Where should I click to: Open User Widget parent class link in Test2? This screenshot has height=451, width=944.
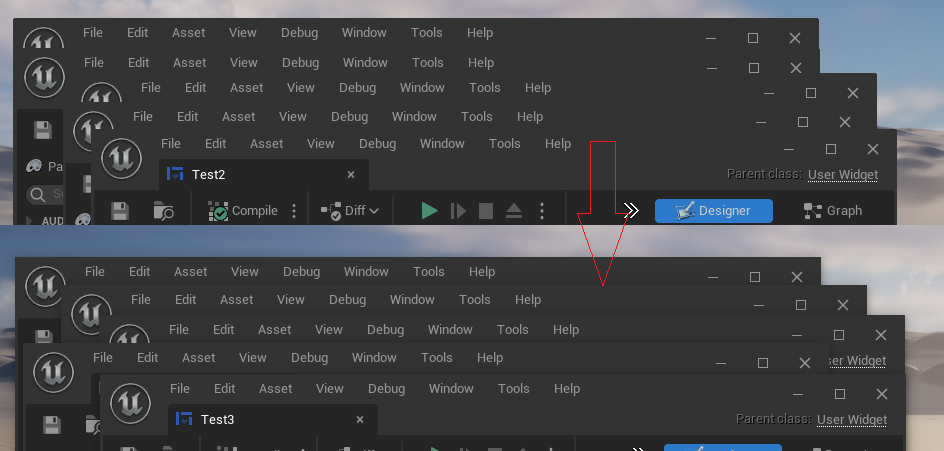(843, 175)
